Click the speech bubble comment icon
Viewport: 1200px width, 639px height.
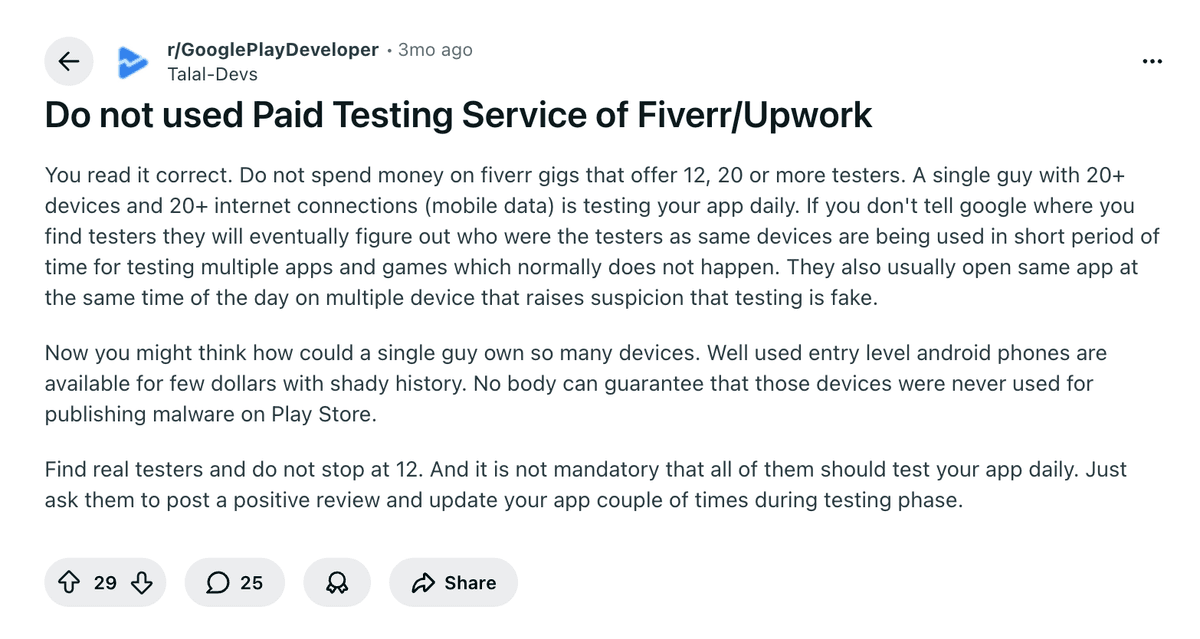pyautogui.click(x=217, y=582)
